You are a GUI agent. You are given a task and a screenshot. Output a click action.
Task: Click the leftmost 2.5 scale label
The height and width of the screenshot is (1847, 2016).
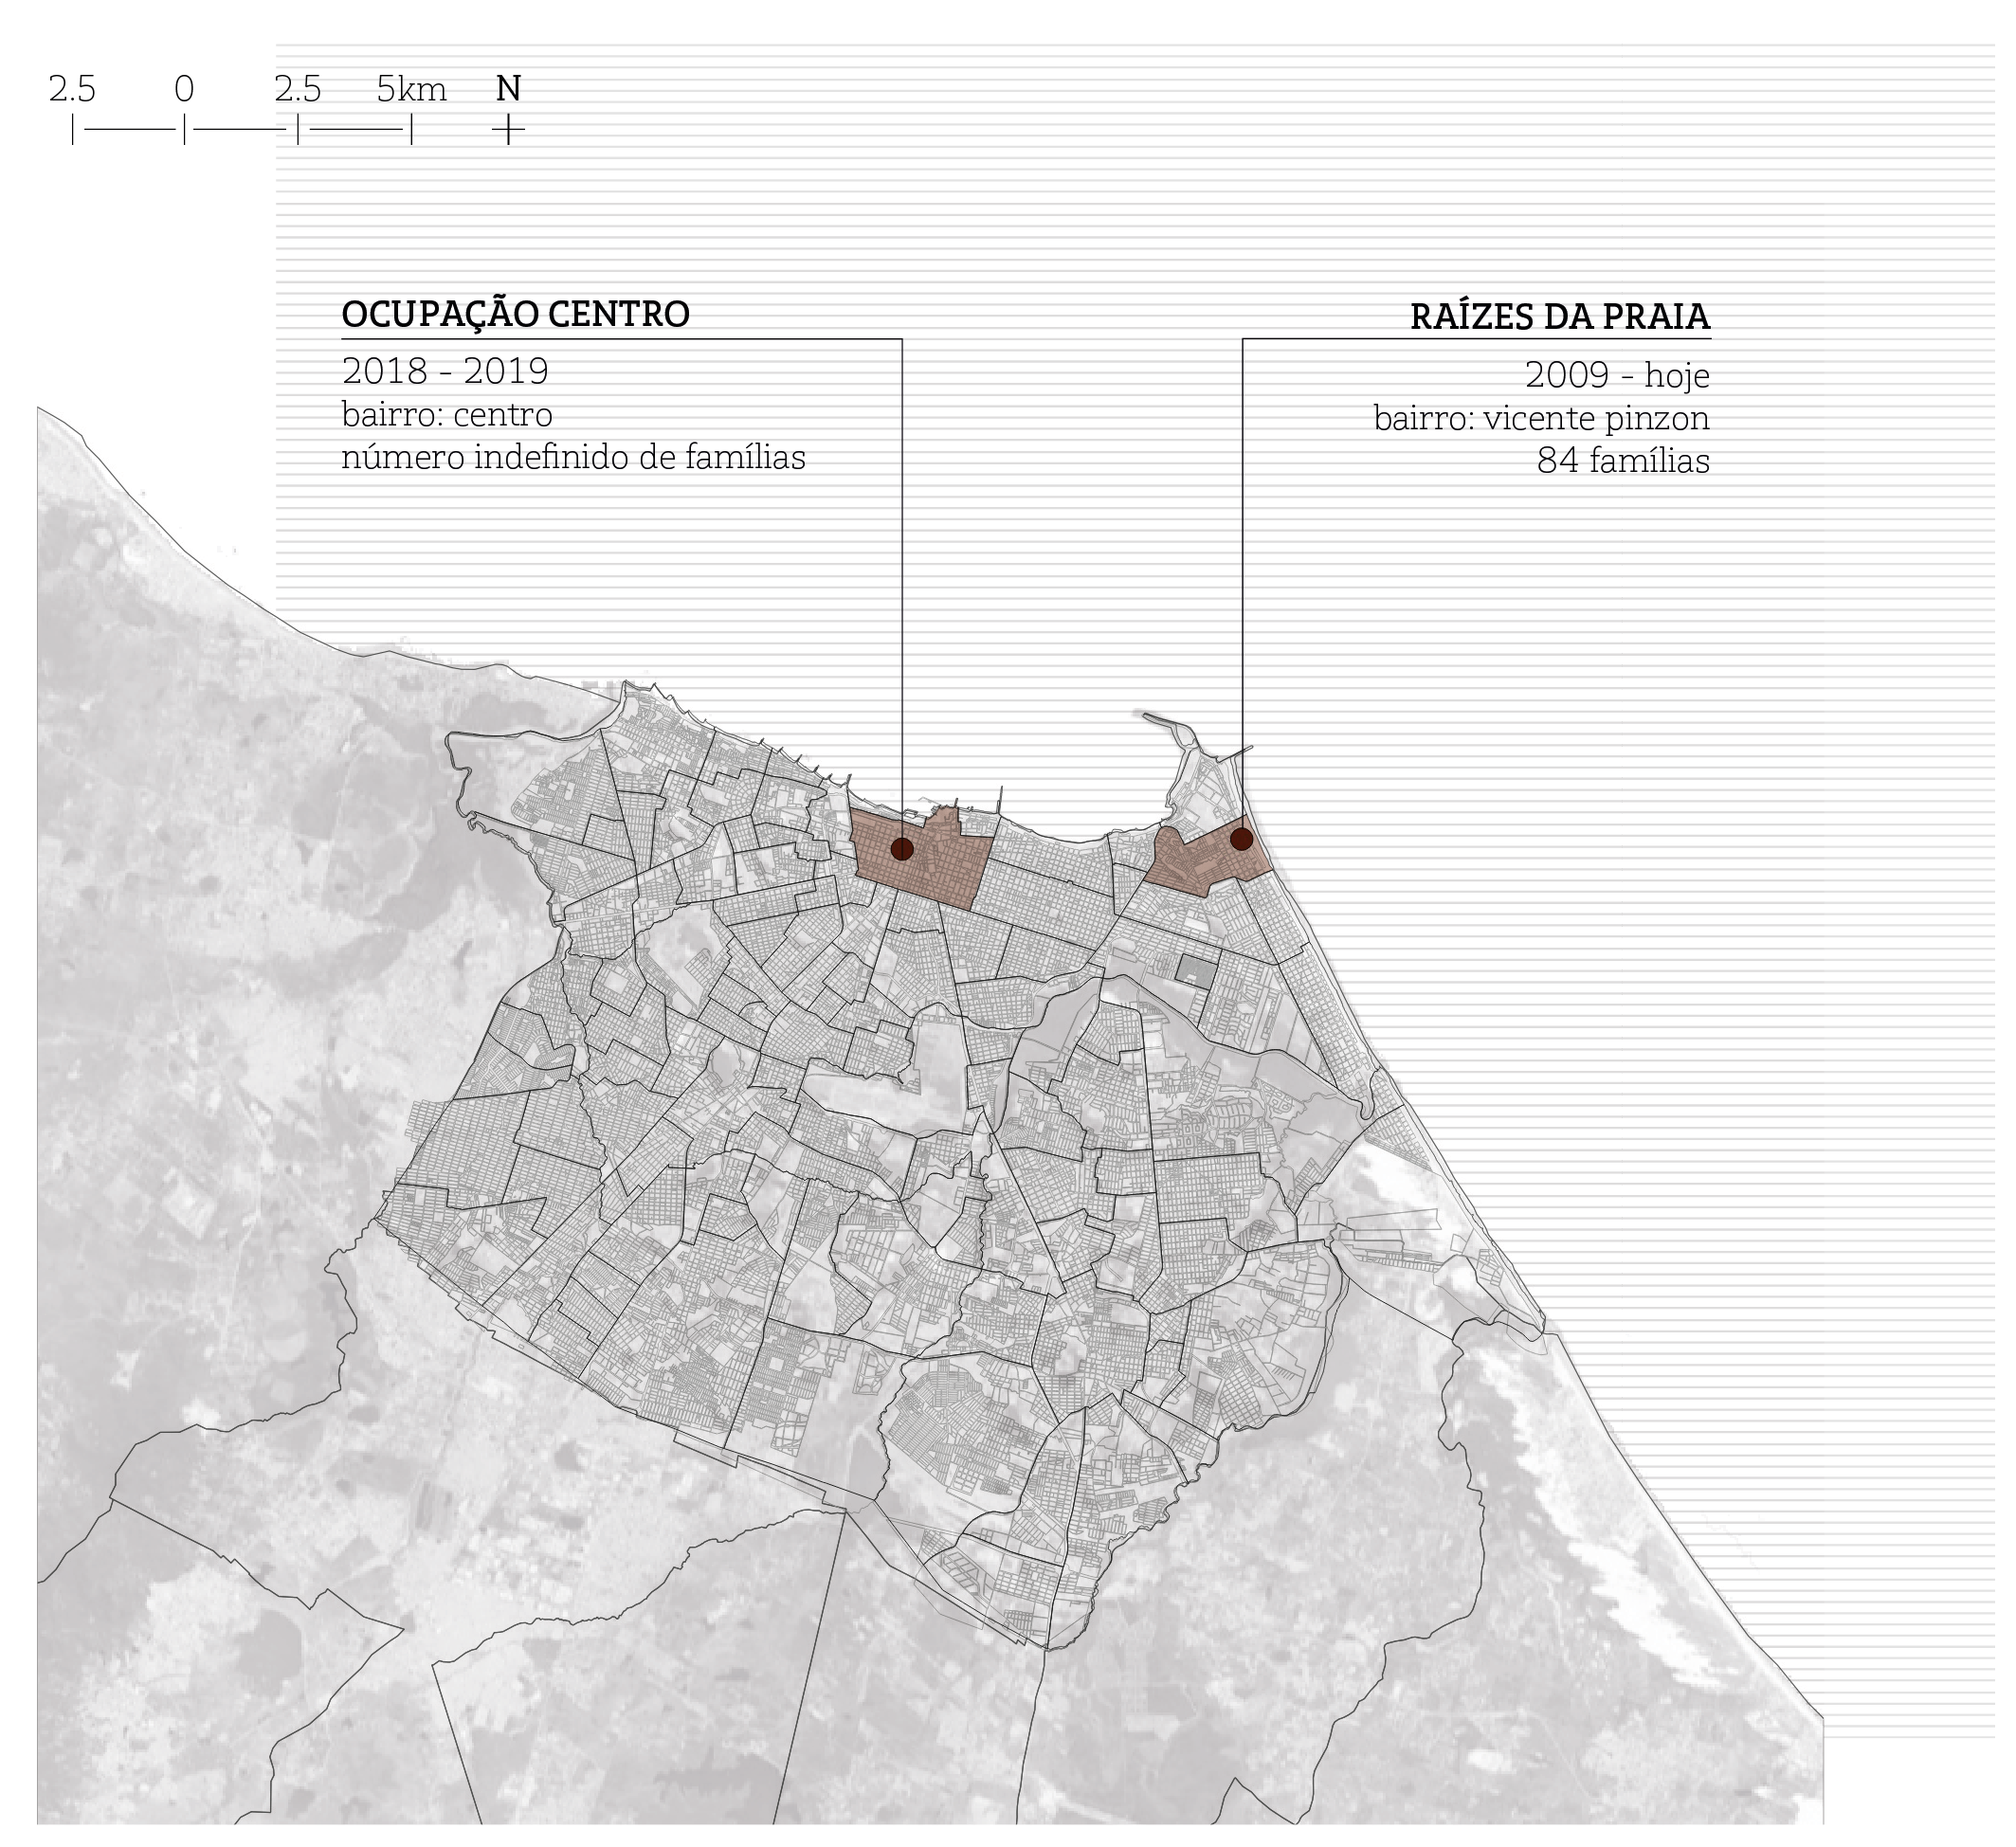[72, 90]
